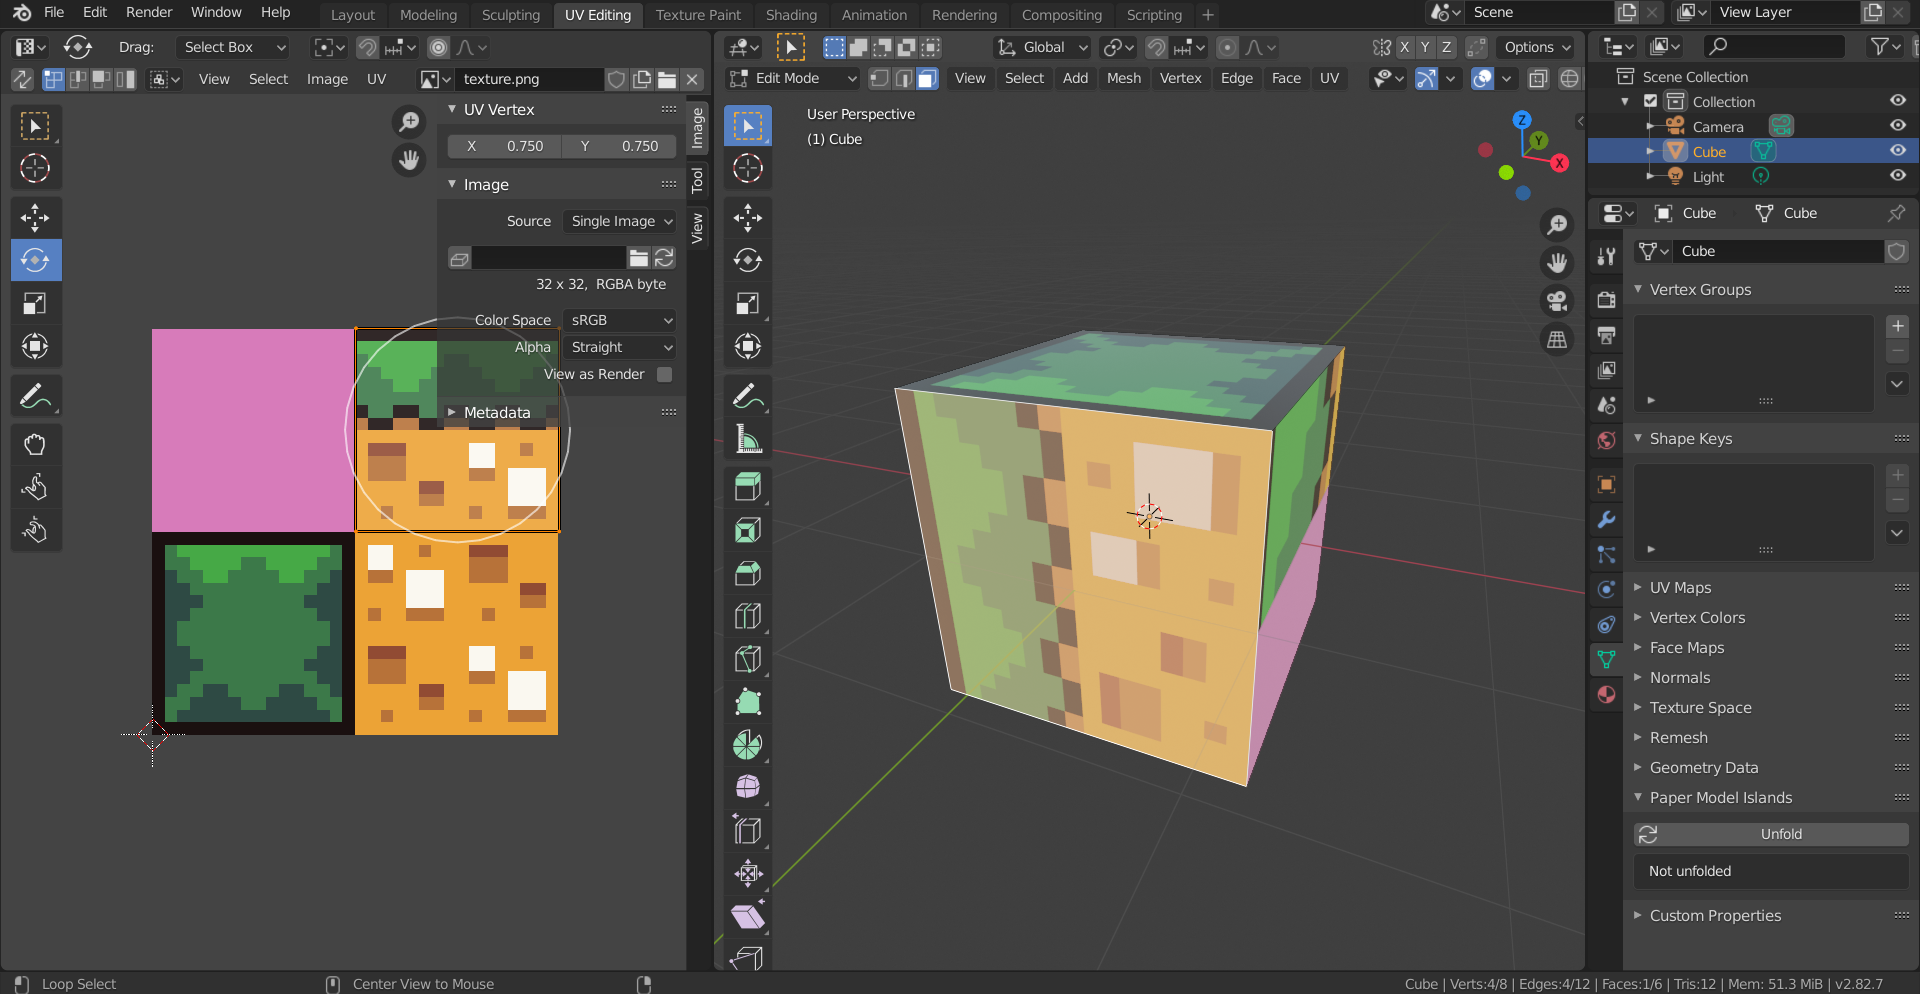Add a new vertex group plus button

(1897, 326)
